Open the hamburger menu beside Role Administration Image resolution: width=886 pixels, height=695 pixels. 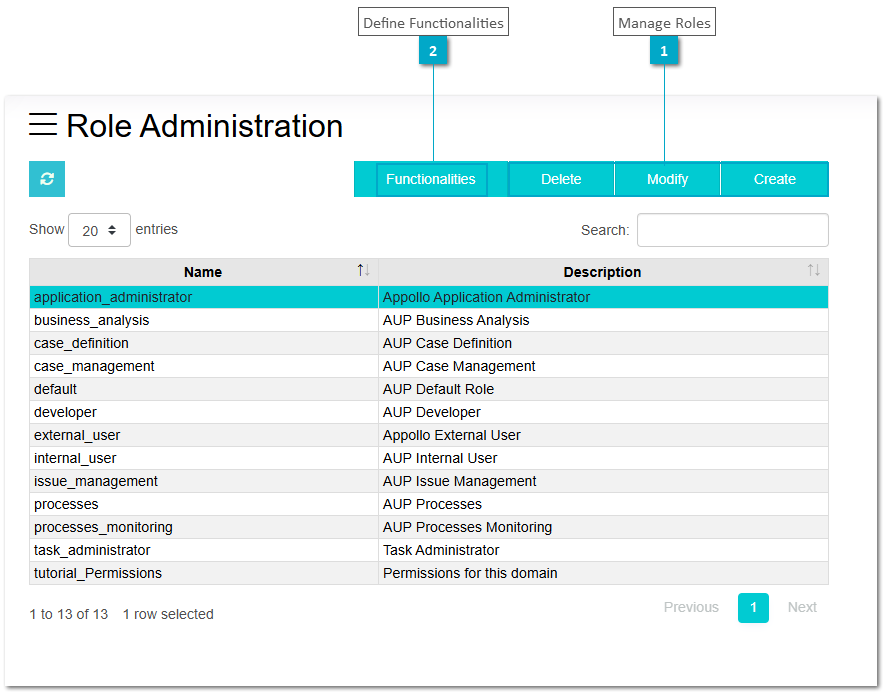pyautogui.click(x=43, y=124)
